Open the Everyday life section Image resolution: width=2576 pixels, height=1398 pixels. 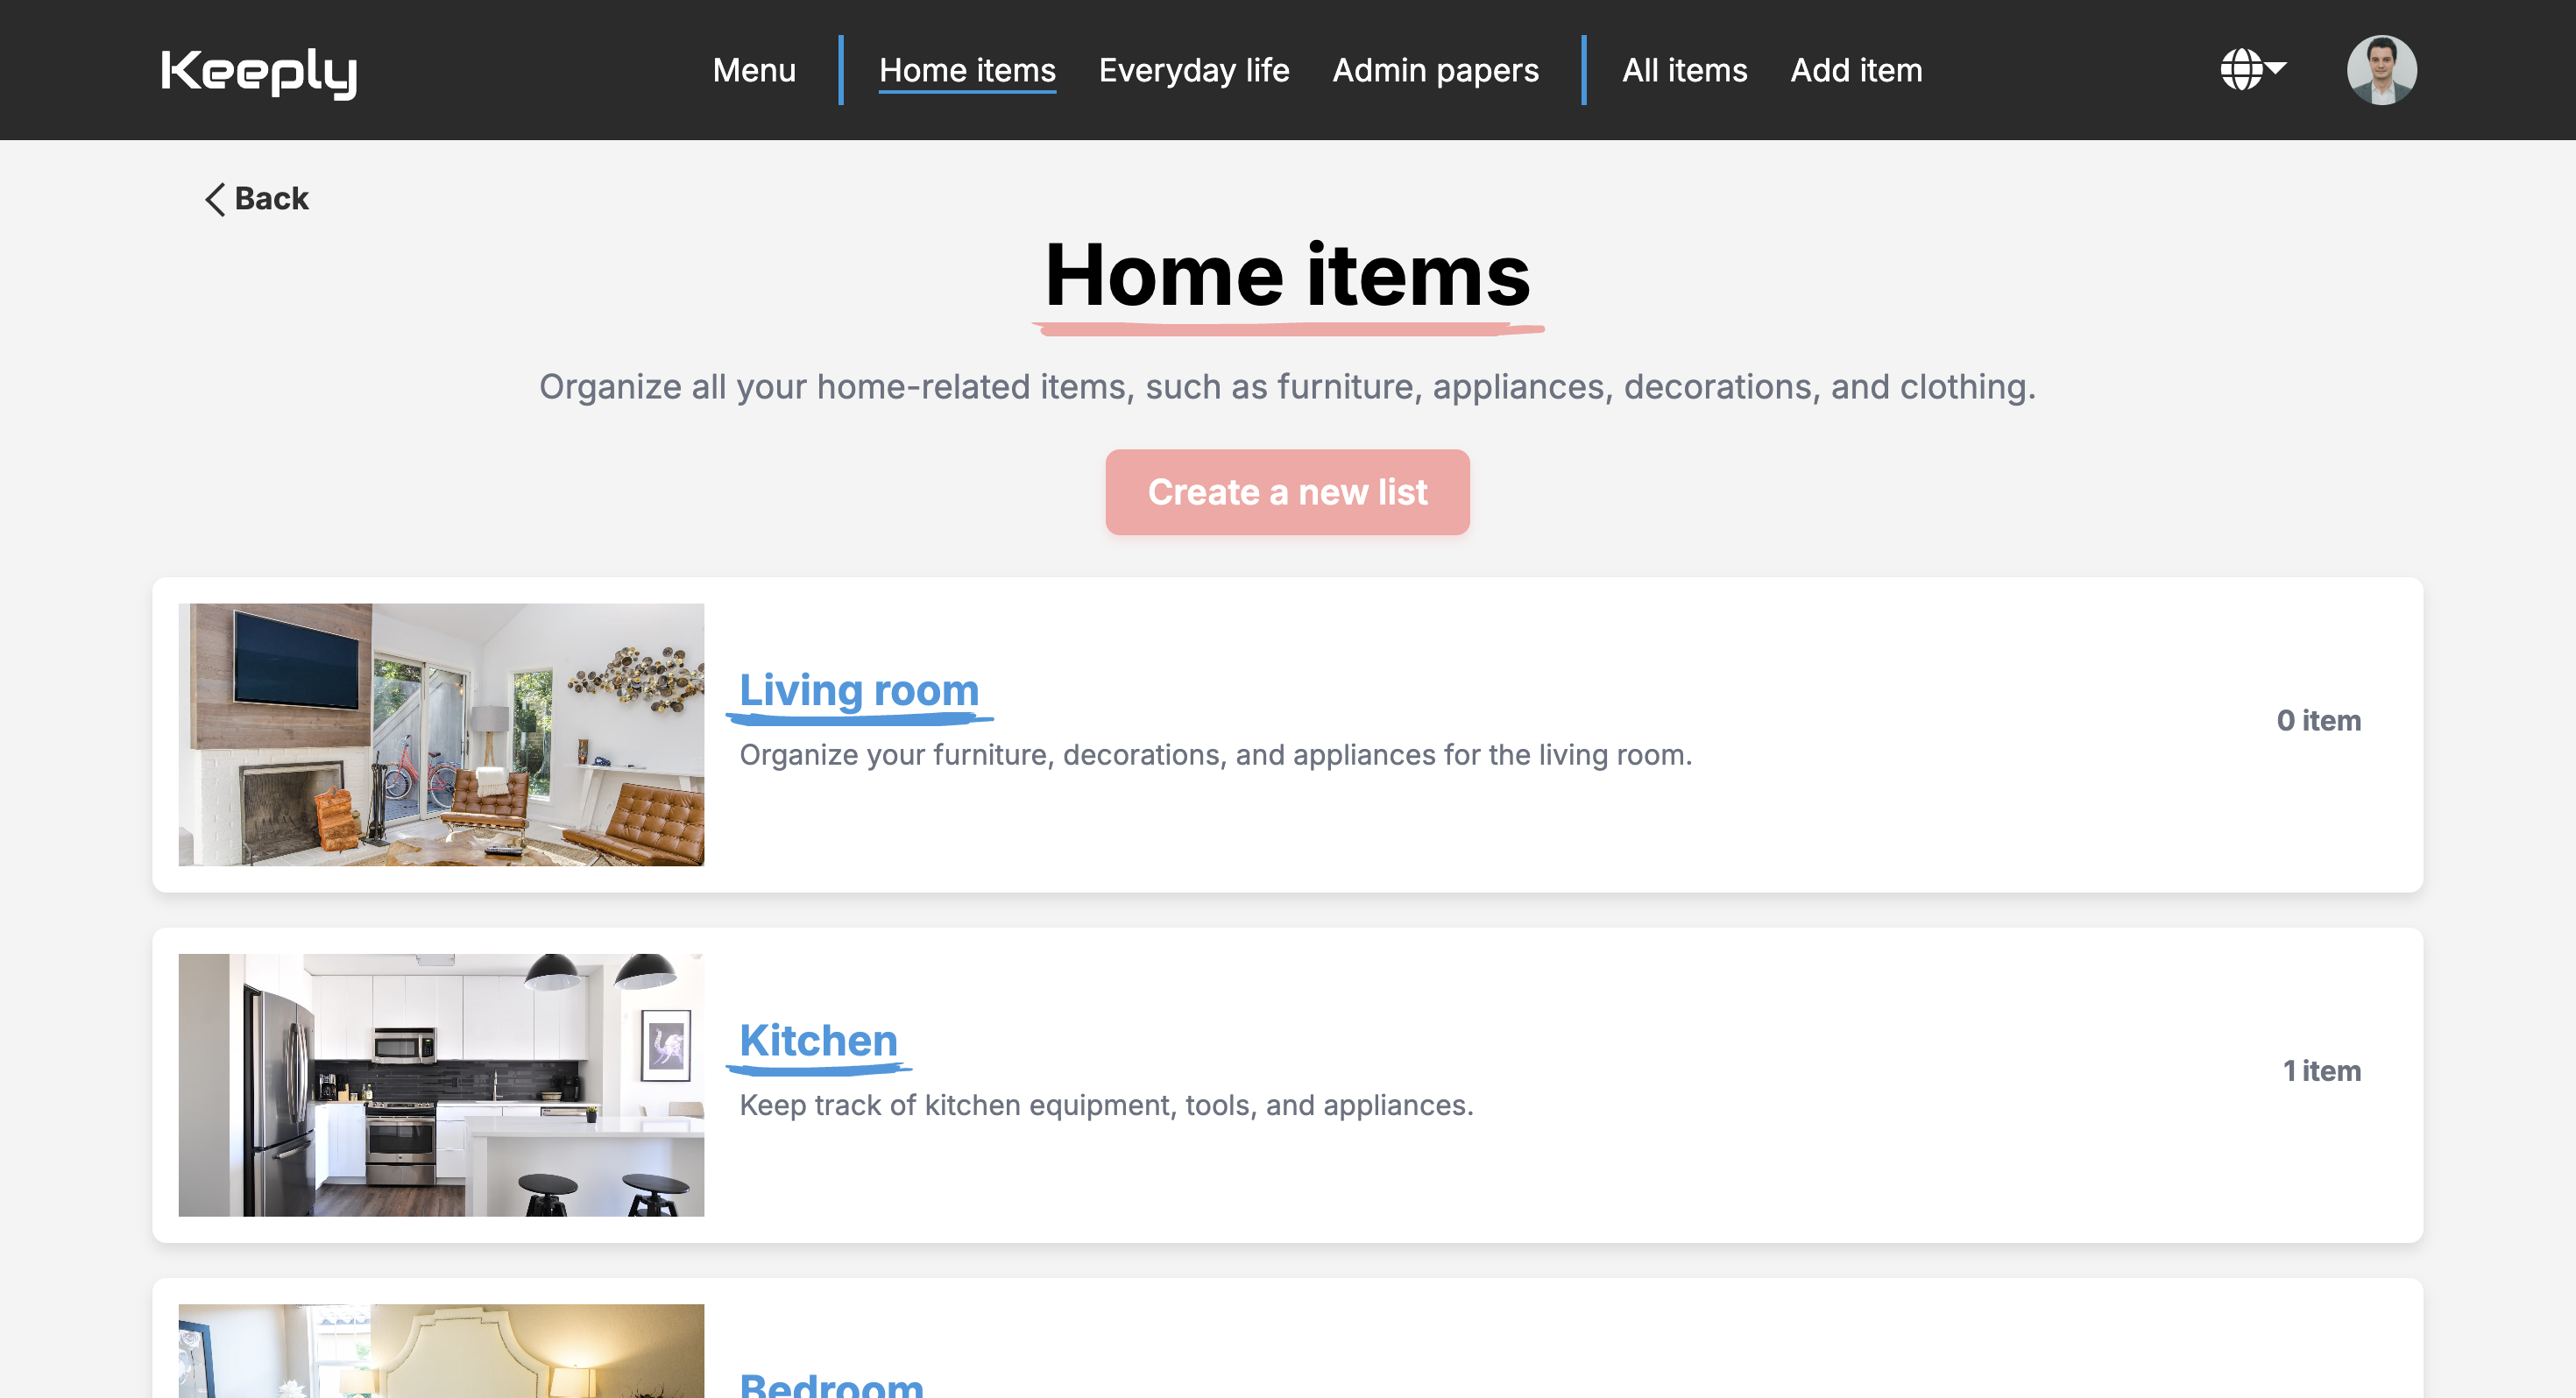[1193, 71]
